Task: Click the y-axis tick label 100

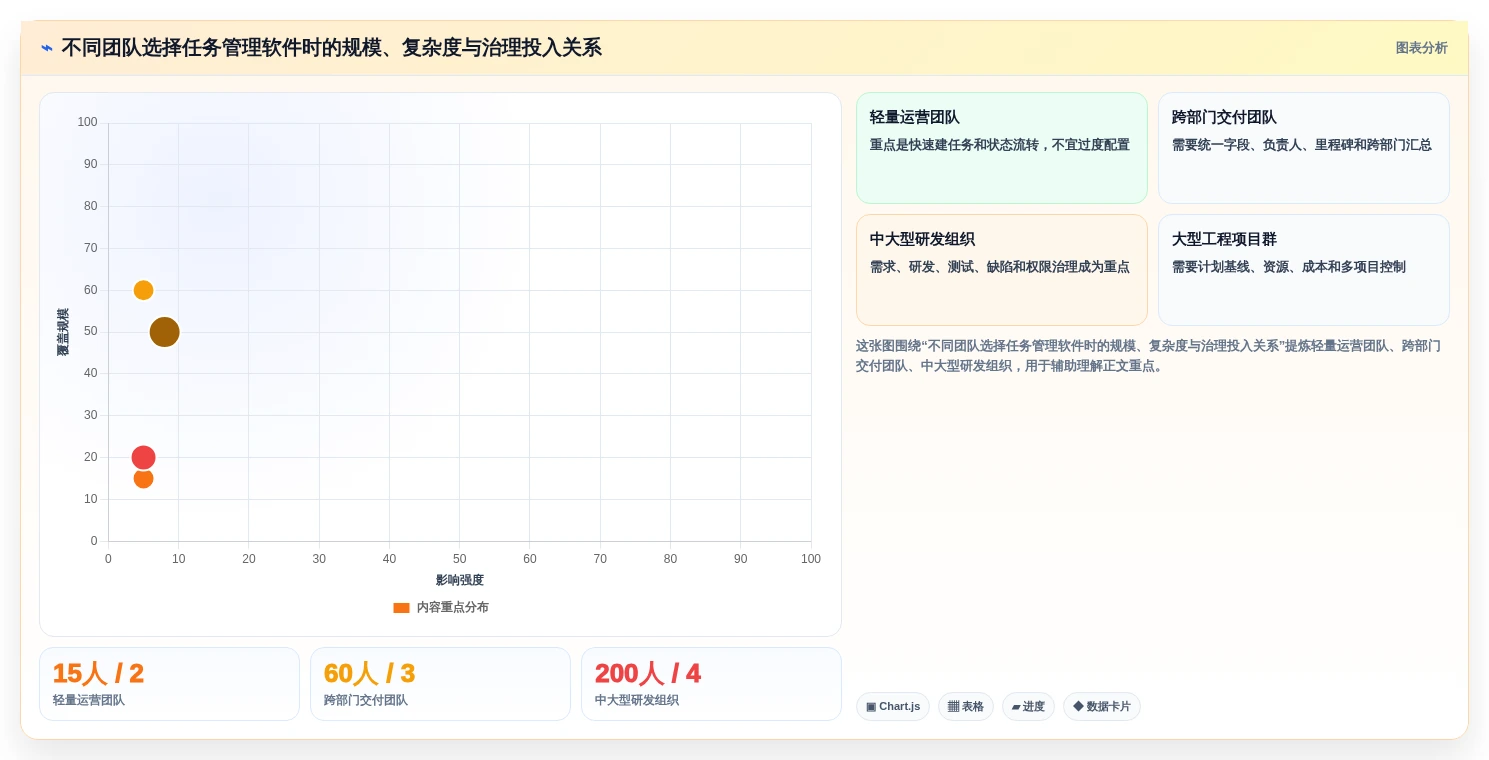Action: 87,122
